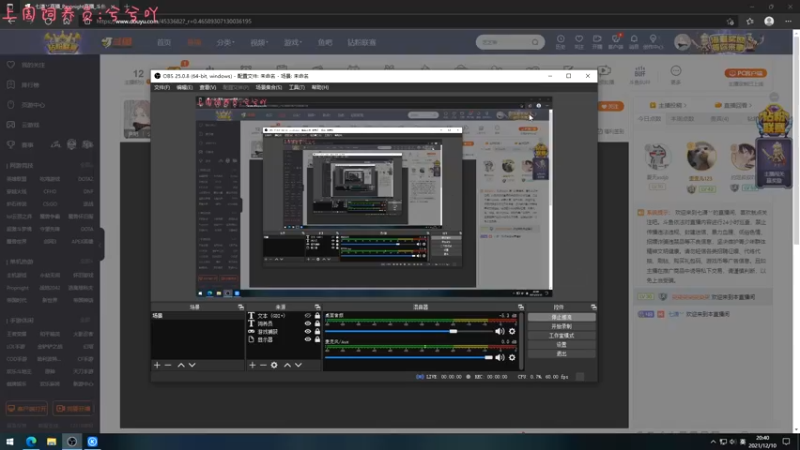Image resolution: width=800 pixels, height=450 pixels.
Task: Open Microsoft Edge from taskbar
Action: point(31,442)
